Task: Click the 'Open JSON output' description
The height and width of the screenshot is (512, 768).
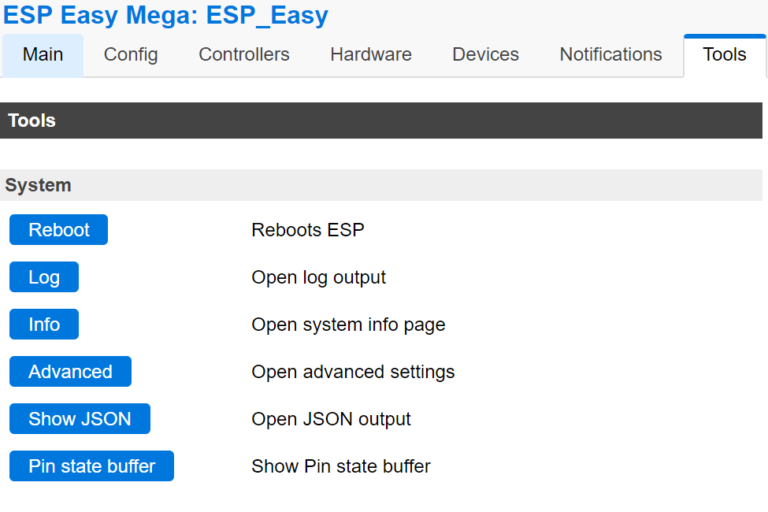Action: (x=331, y=419)
